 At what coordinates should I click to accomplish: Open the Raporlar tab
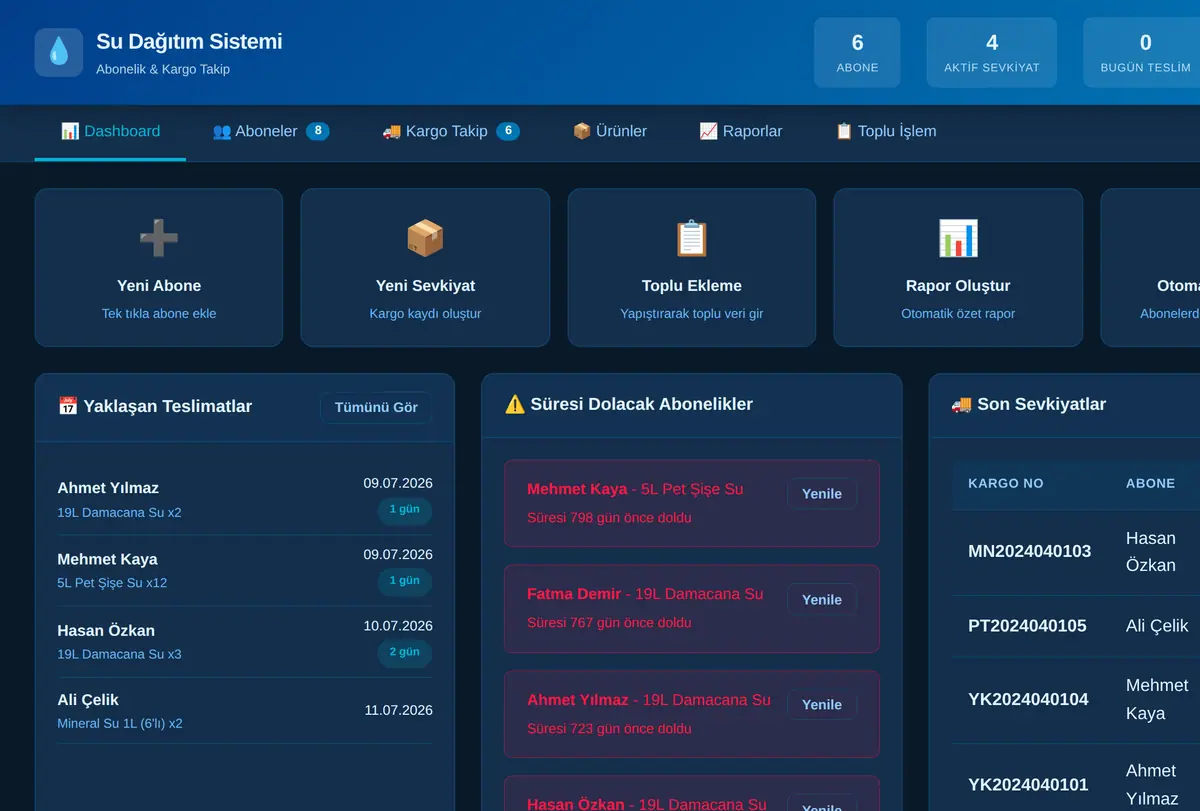(741, 131)
